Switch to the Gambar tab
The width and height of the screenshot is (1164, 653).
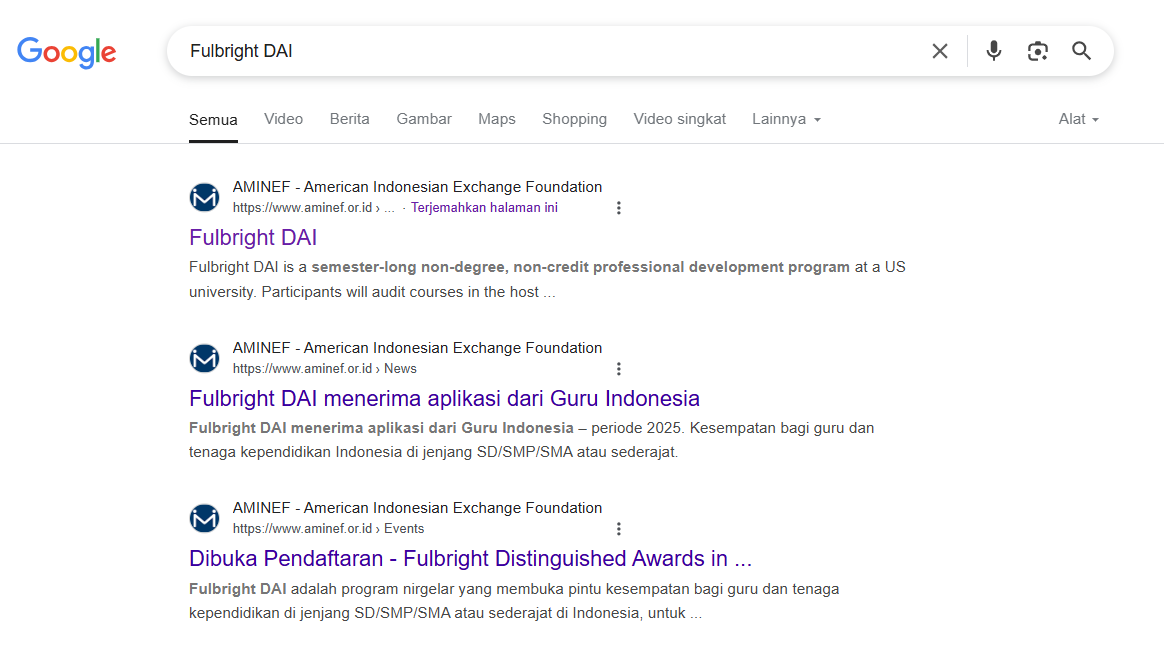(x=424, y=119)
